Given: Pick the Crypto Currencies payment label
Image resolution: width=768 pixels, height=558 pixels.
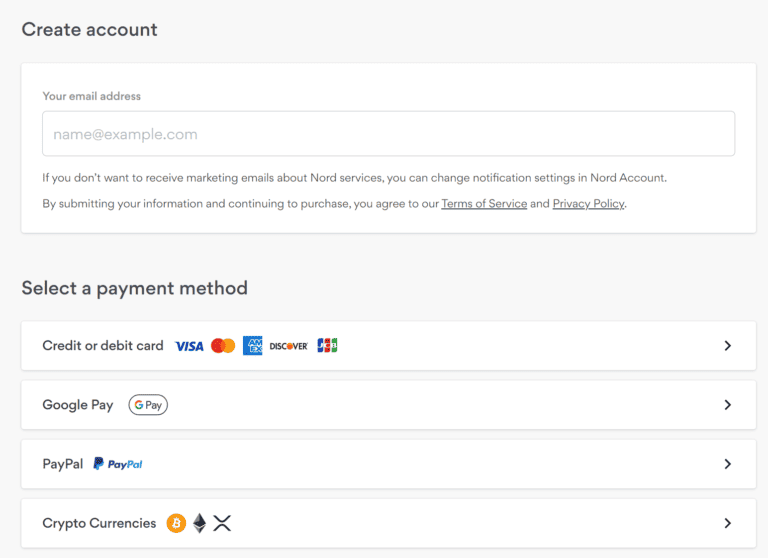Looking at the screenshot, I should click(x=99, y=523).
